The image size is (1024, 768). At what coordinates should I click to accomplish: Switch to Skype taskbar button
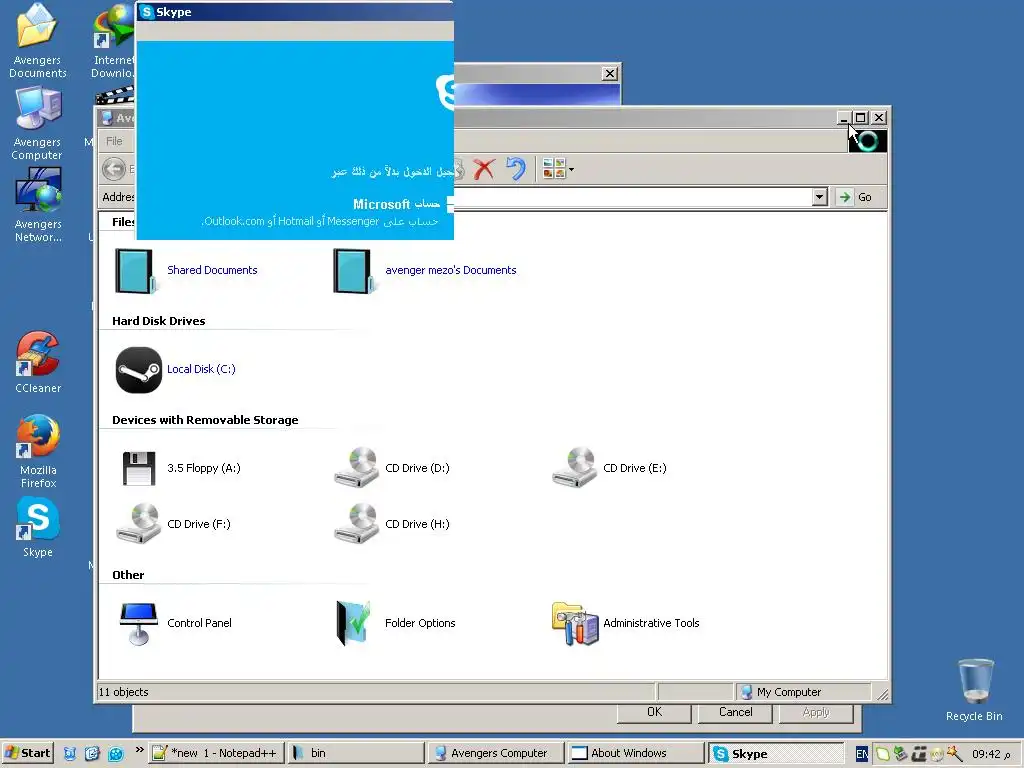click(x=775, y=753)
